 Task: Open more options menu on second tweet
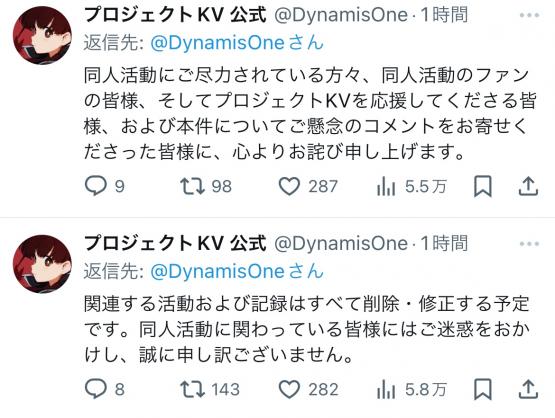(x=529, y=244)
